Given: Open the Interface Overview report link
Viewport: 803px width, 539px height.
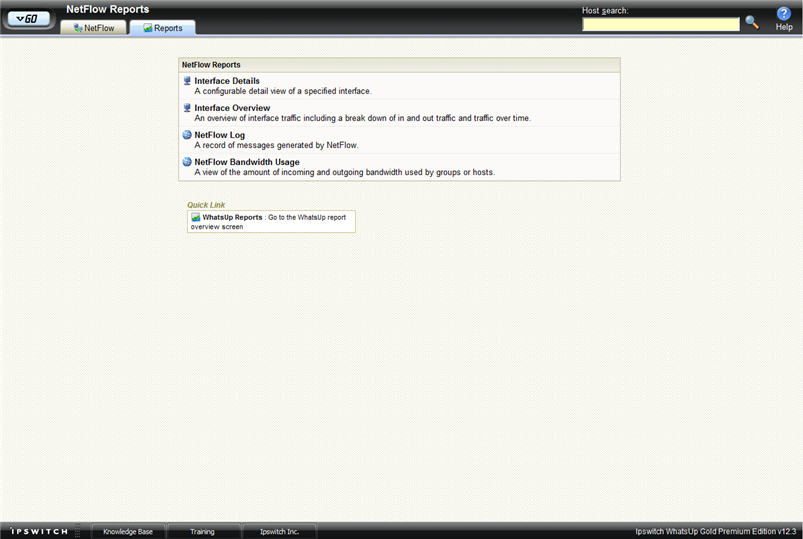Looking at the screenshot, I should [232, 108].
